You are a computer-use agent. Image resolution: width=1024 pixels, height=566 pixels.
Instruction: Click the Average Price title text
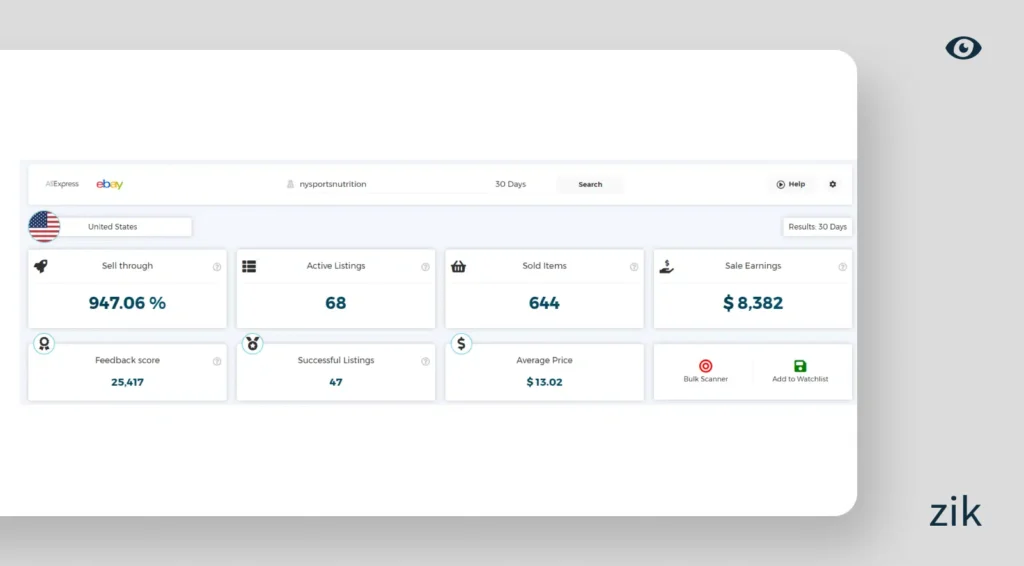click(544, 360)
